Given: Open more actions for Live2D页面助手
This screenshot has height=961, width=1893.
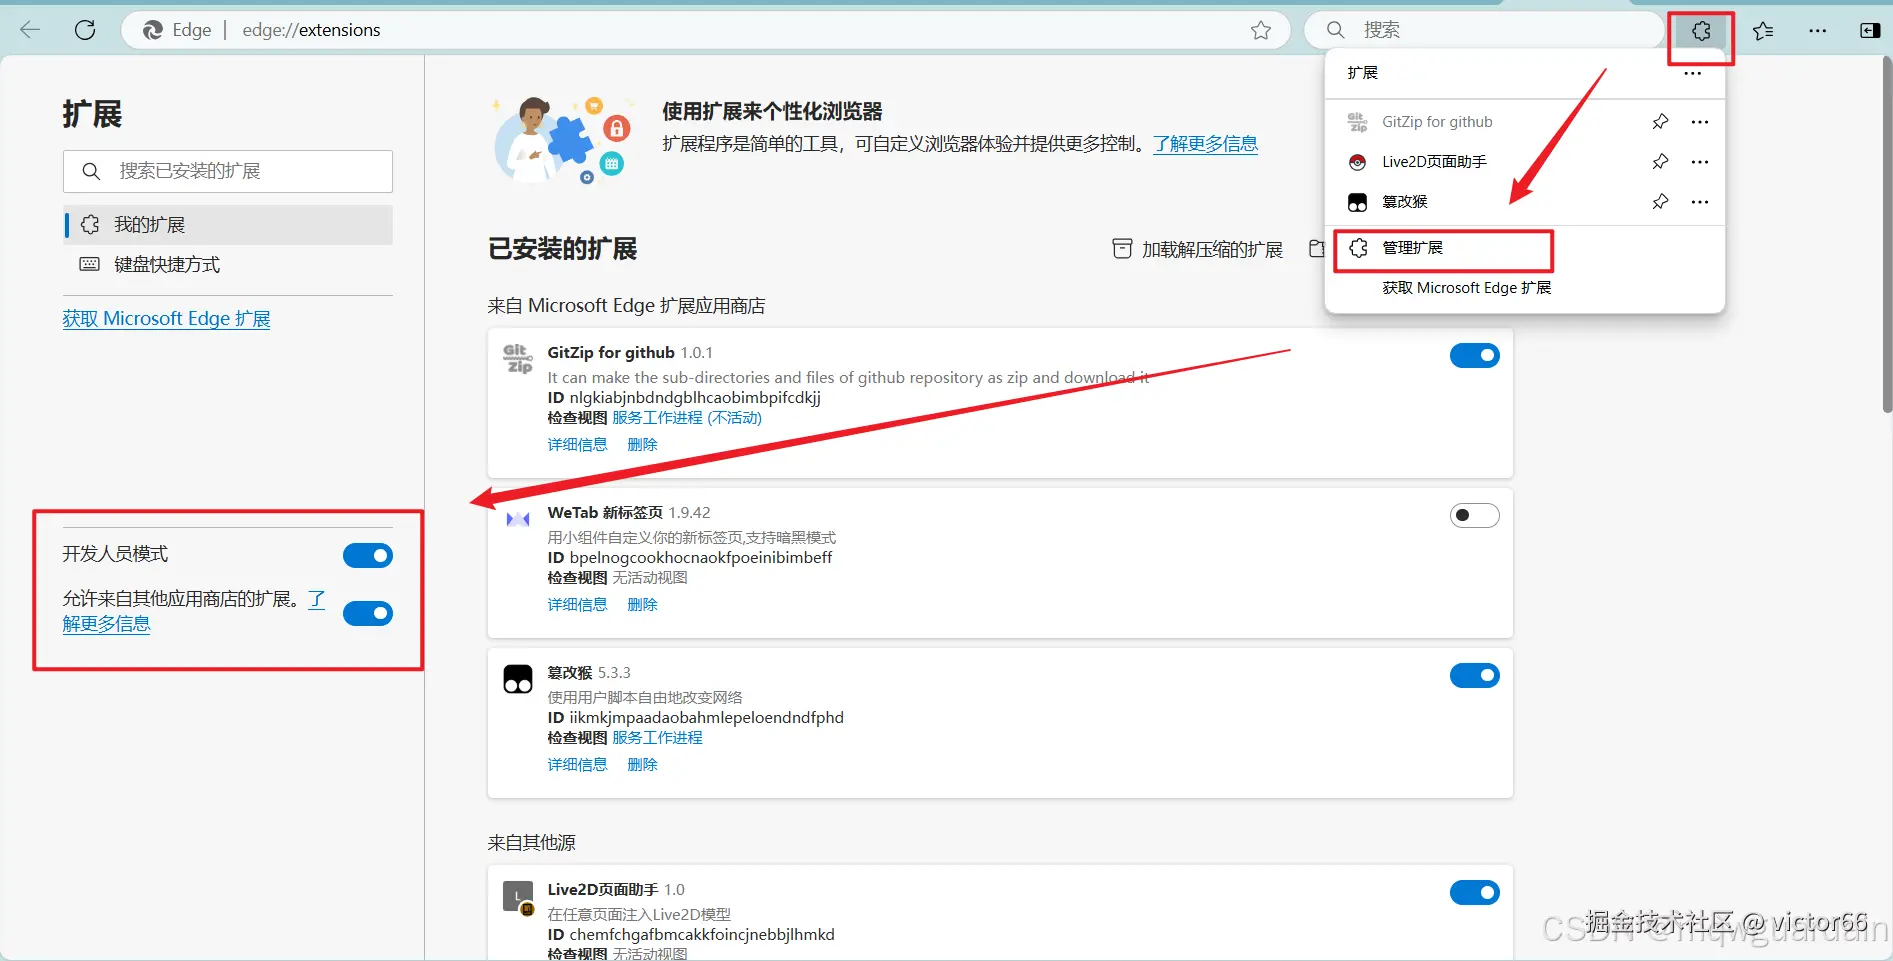Looking at the screenshot, I should click(1700, 162).
